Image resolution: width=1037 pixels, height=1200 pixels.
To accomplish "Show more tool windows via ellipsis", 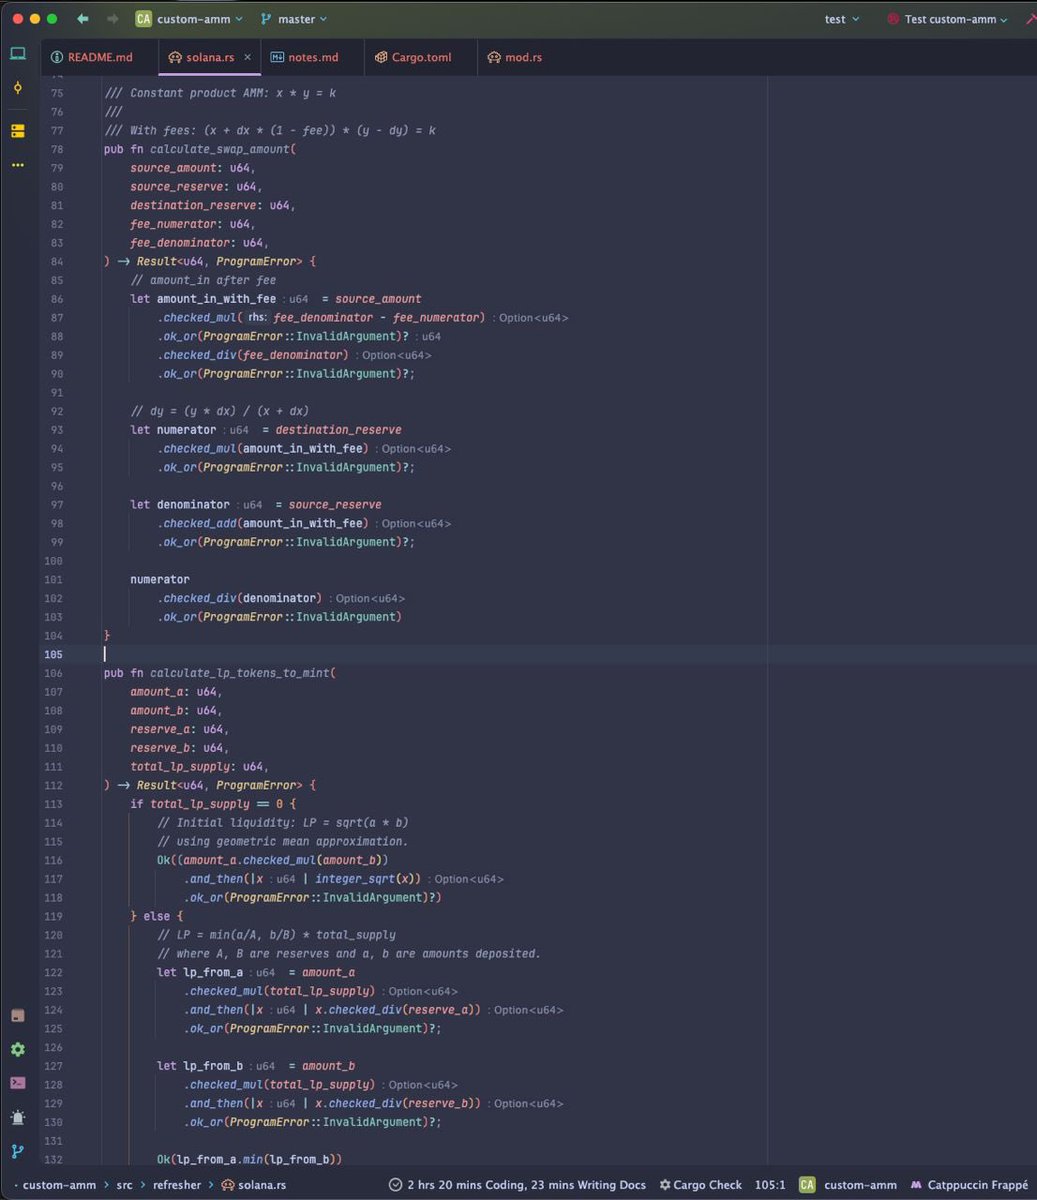I will coord(18,165).
